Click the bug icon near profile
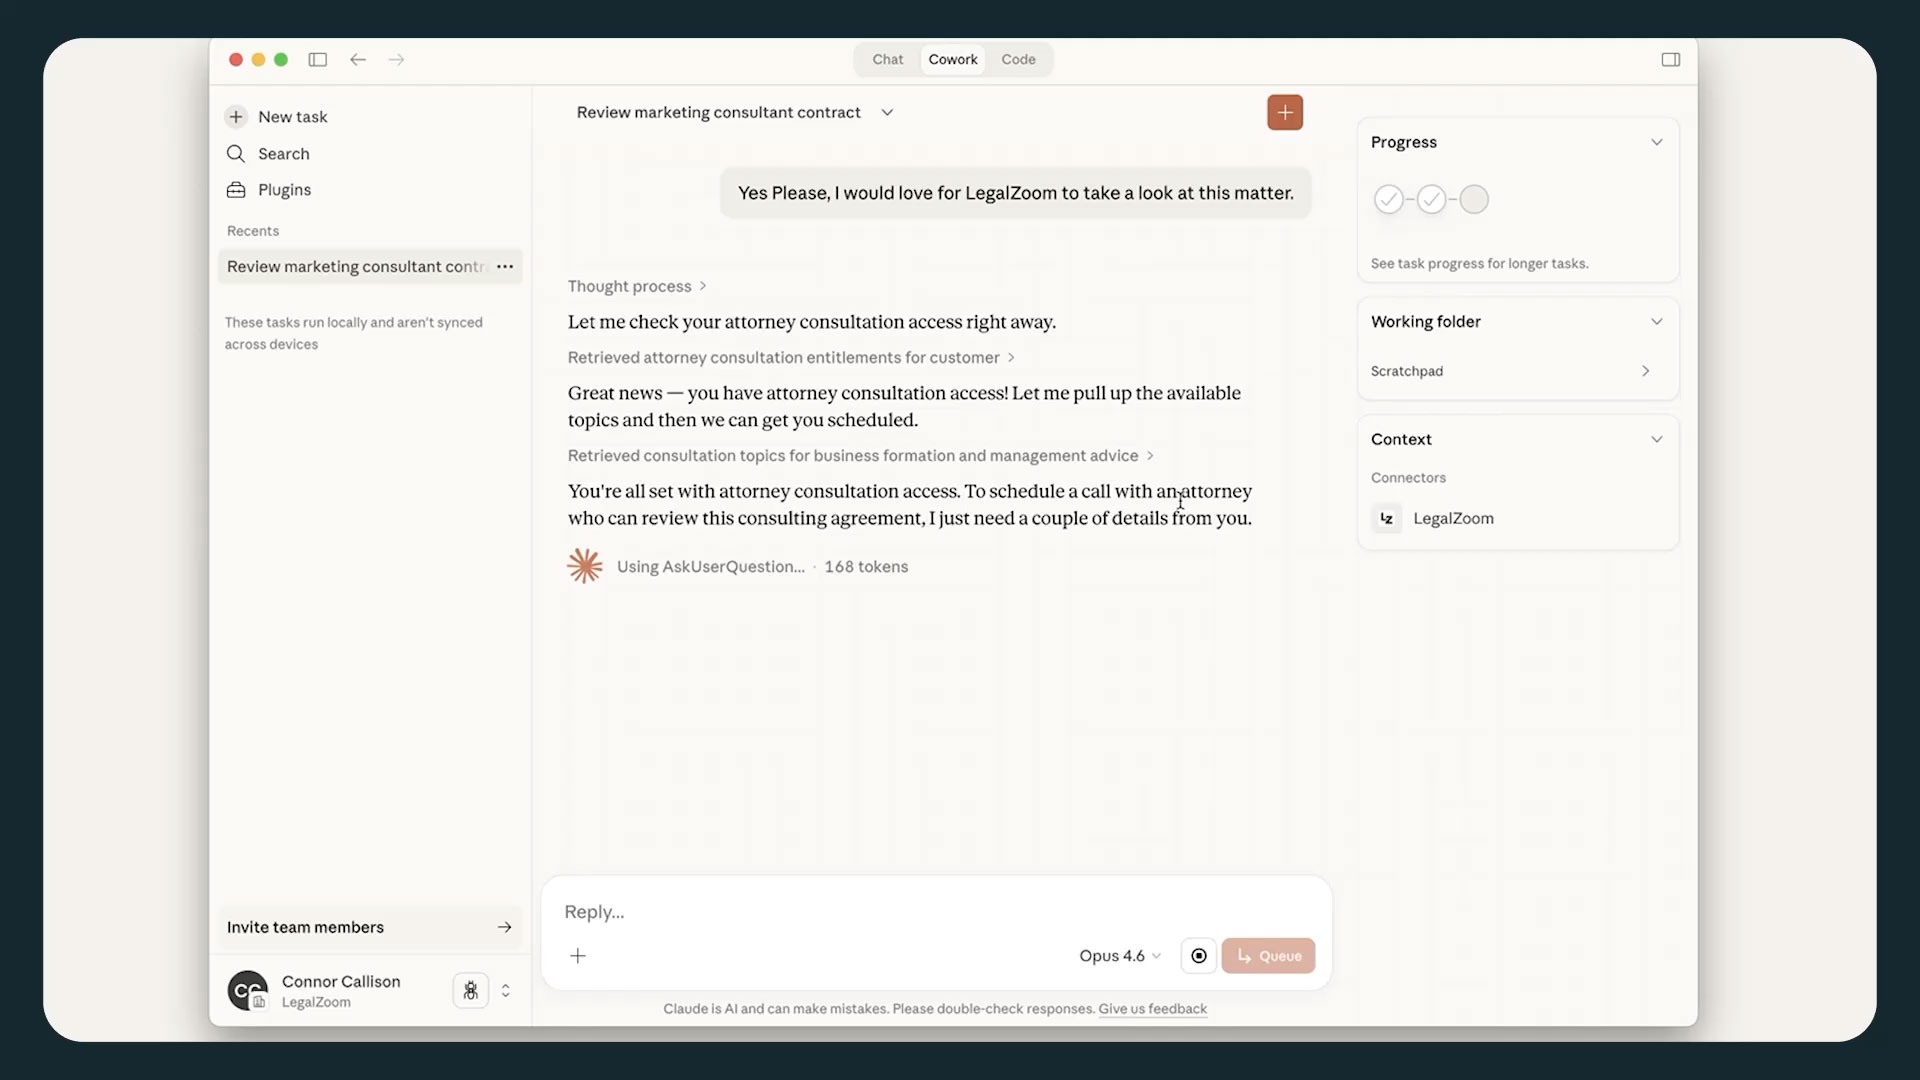The width and height of the screenshot is (1920, 1080). pyautogui.click(x=470, y=990)
